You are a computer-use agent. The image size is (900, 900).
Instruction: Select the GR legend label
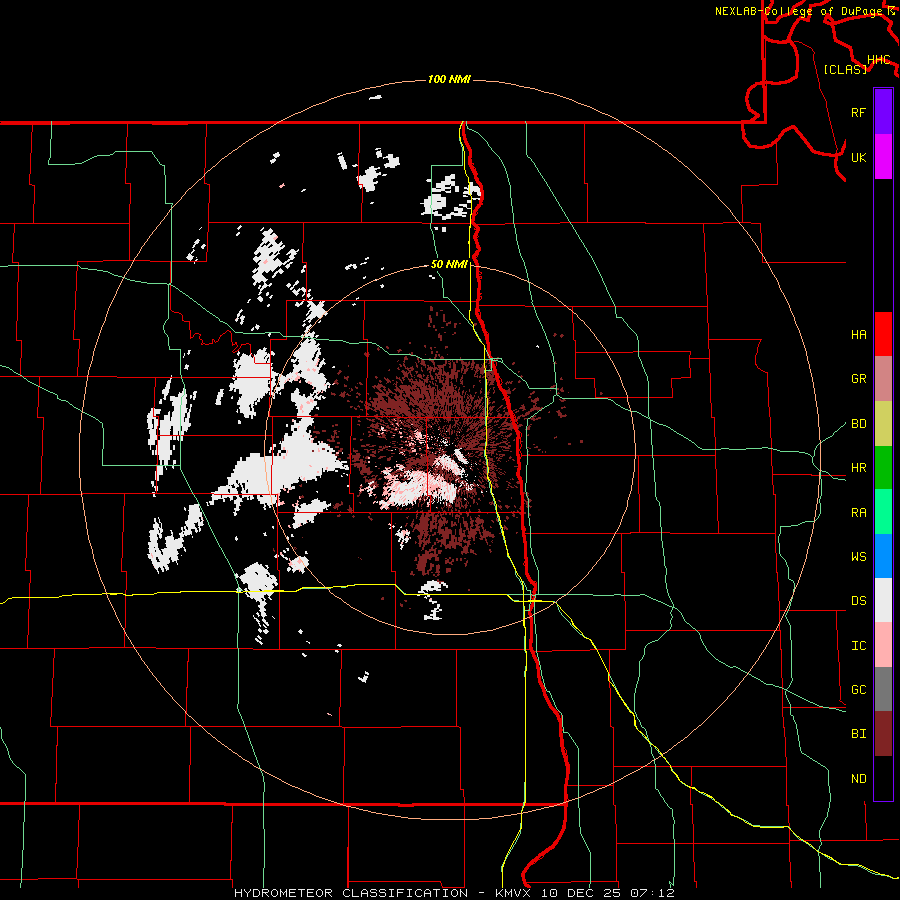(x=858, y=379)
